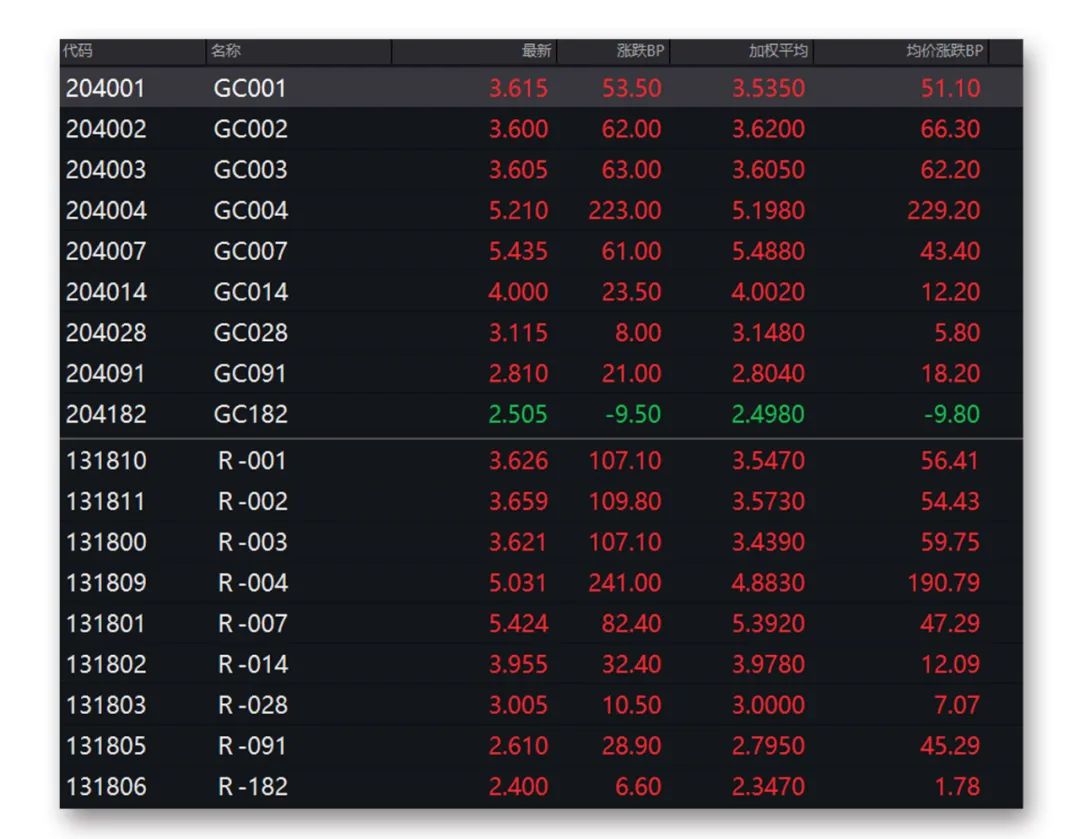The image size is (1080, 839).
Task: Click the 229.20 average BP value
Action: (x=943, y=210)
